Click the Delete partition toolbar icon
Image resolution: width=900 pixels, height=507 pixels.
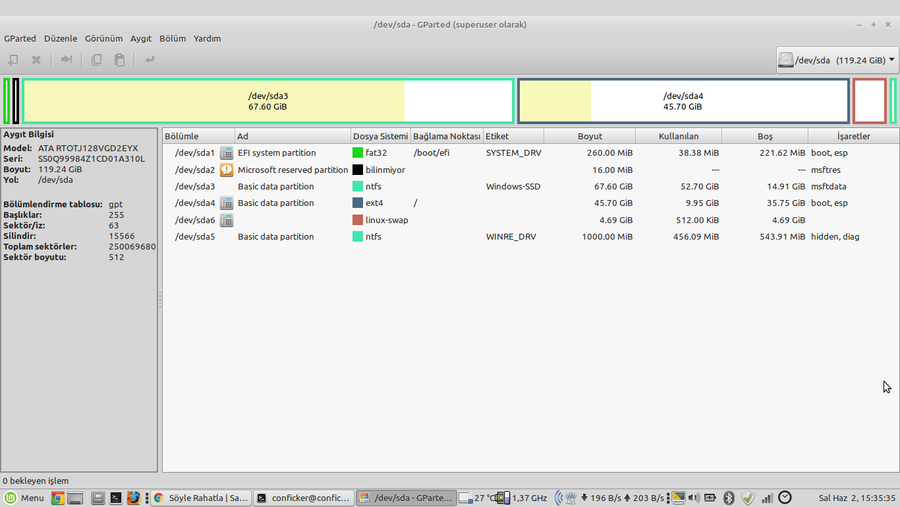(36, 60)
